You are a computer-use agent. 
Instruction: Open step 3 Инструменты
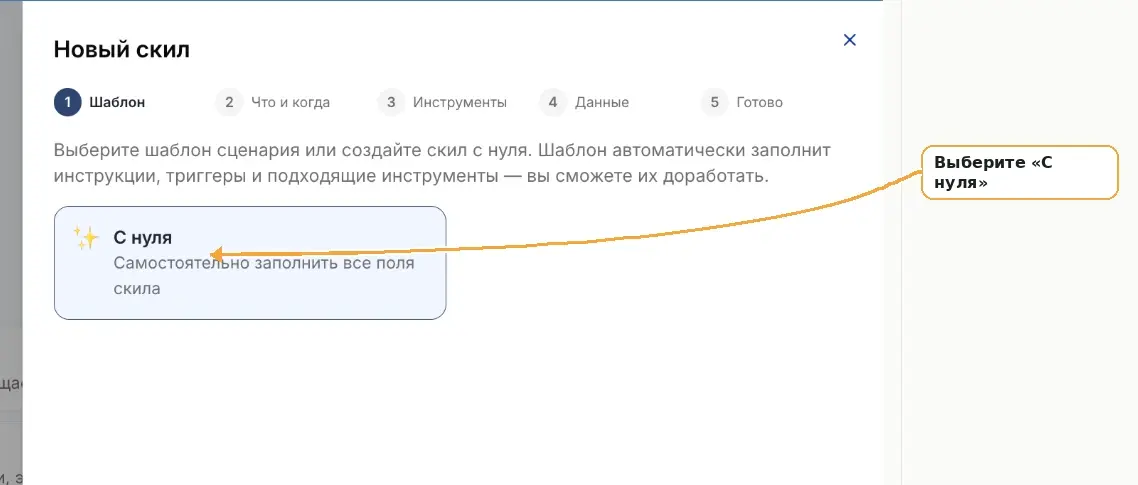pyautogui.click(x=442, y=102)
